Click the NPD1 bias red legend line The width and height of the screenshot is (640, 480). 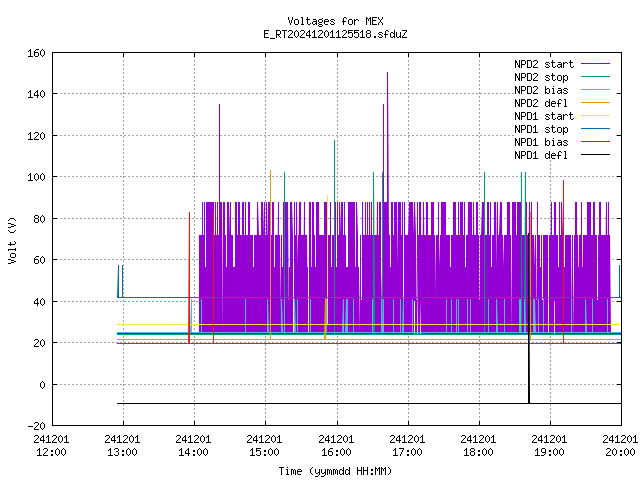pos(595,142)
